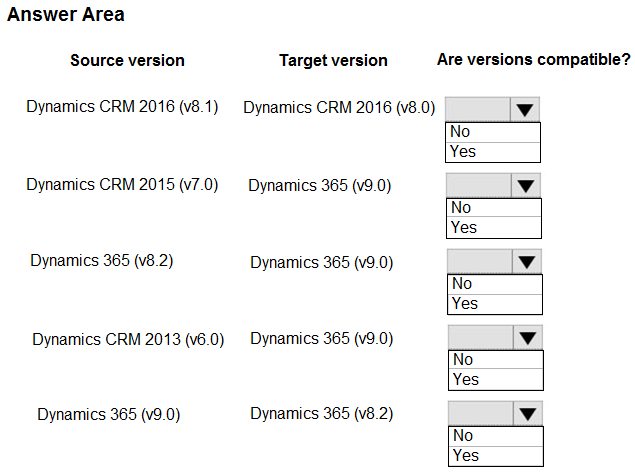Image resolution: width=635 pixels, height=473 pixels.
Task: Click the combo box field for CRM 2013 v6.0 row
Action: tap(495, 337)
